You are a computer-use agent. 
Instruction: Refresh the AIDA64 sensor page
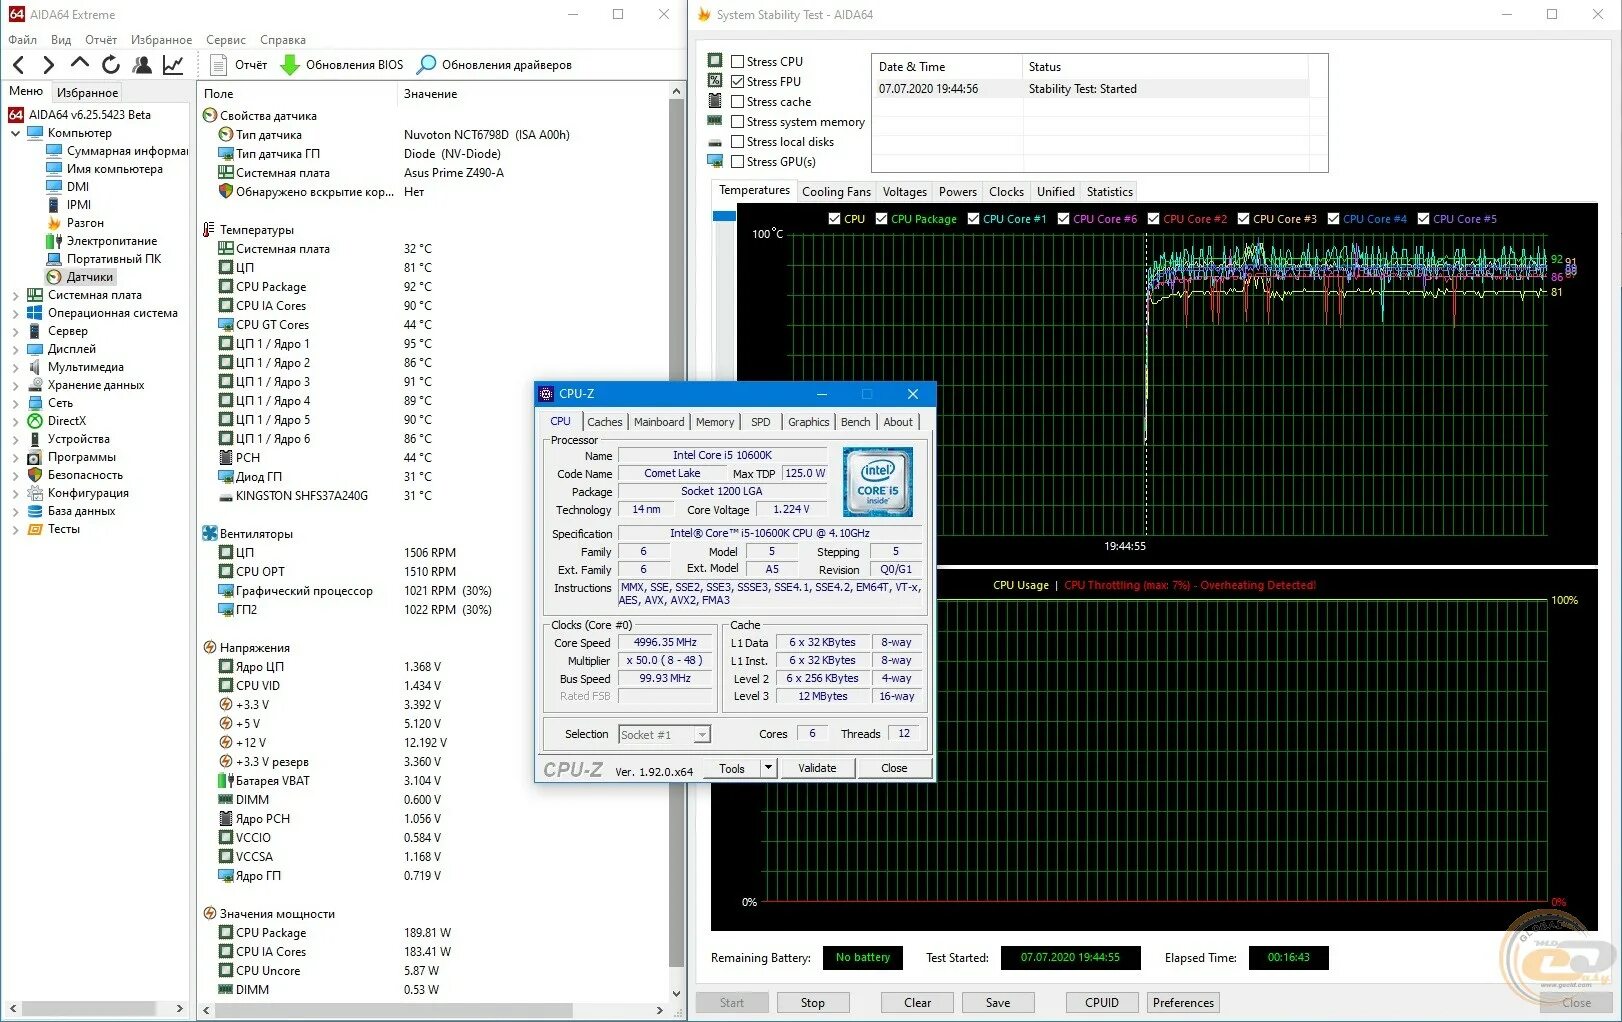(111, 65)
